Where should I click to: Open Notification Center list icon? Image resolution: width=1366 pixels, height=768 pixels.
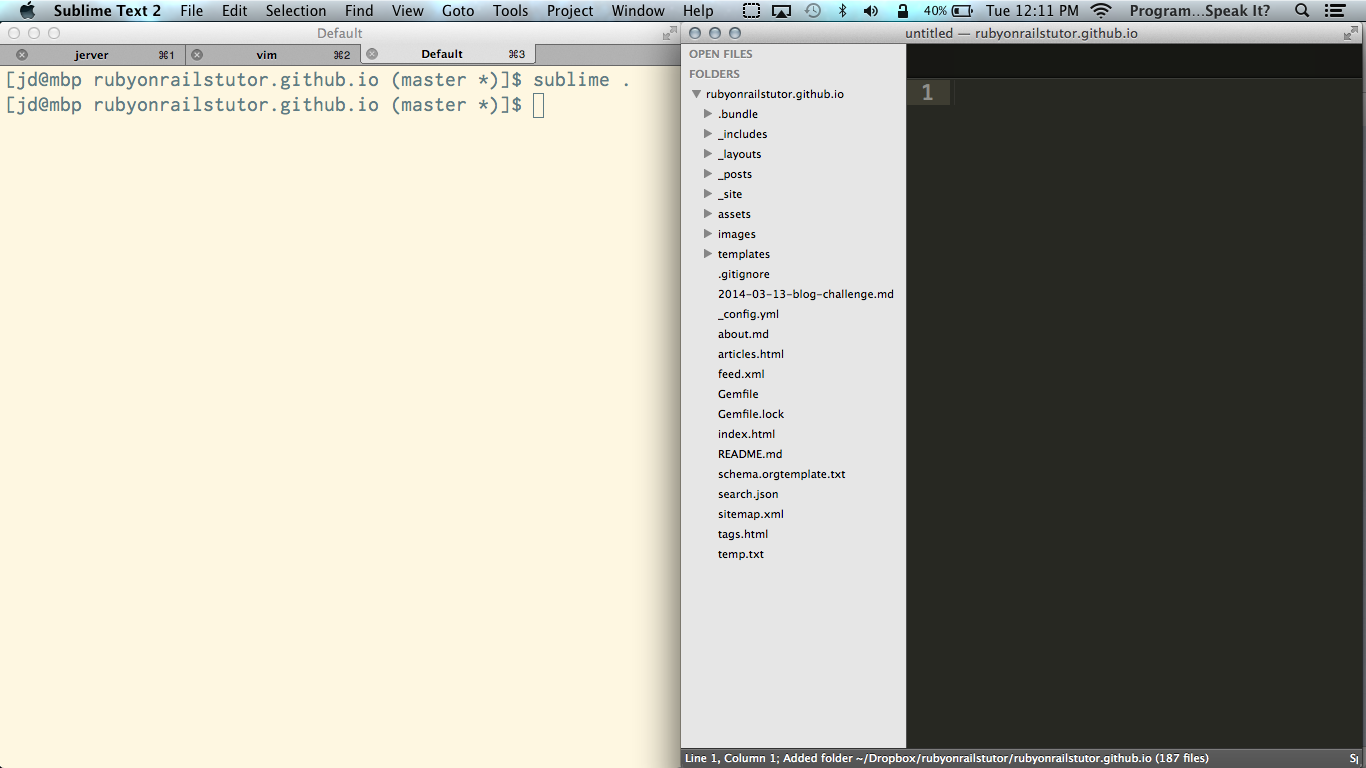click(1334, 11)
